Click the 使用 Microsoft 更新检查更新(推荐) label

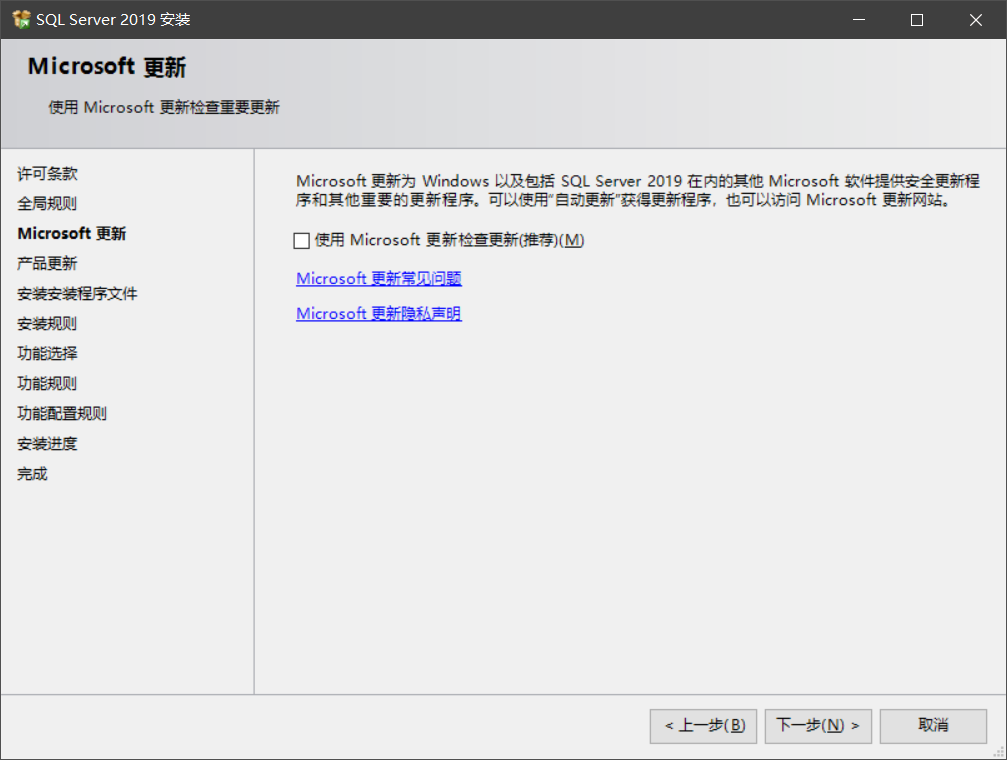click(449, 240)
